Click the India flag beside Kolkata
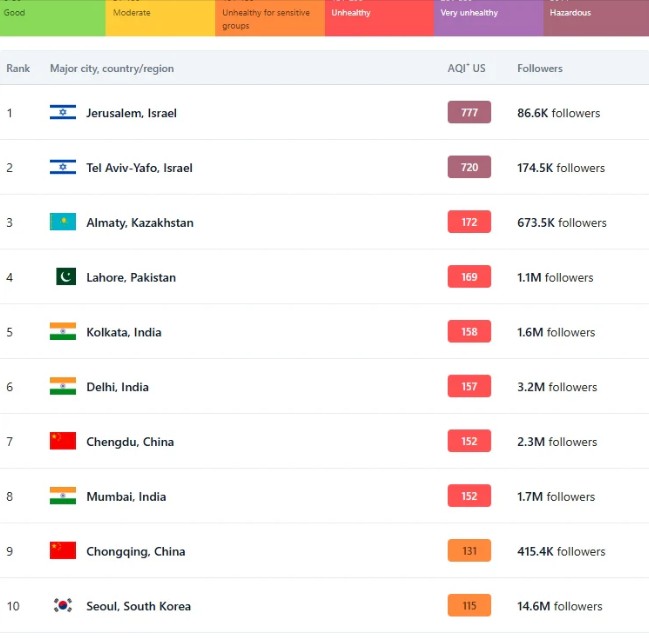Screen dimensions: 649x642 pos(62,332)
